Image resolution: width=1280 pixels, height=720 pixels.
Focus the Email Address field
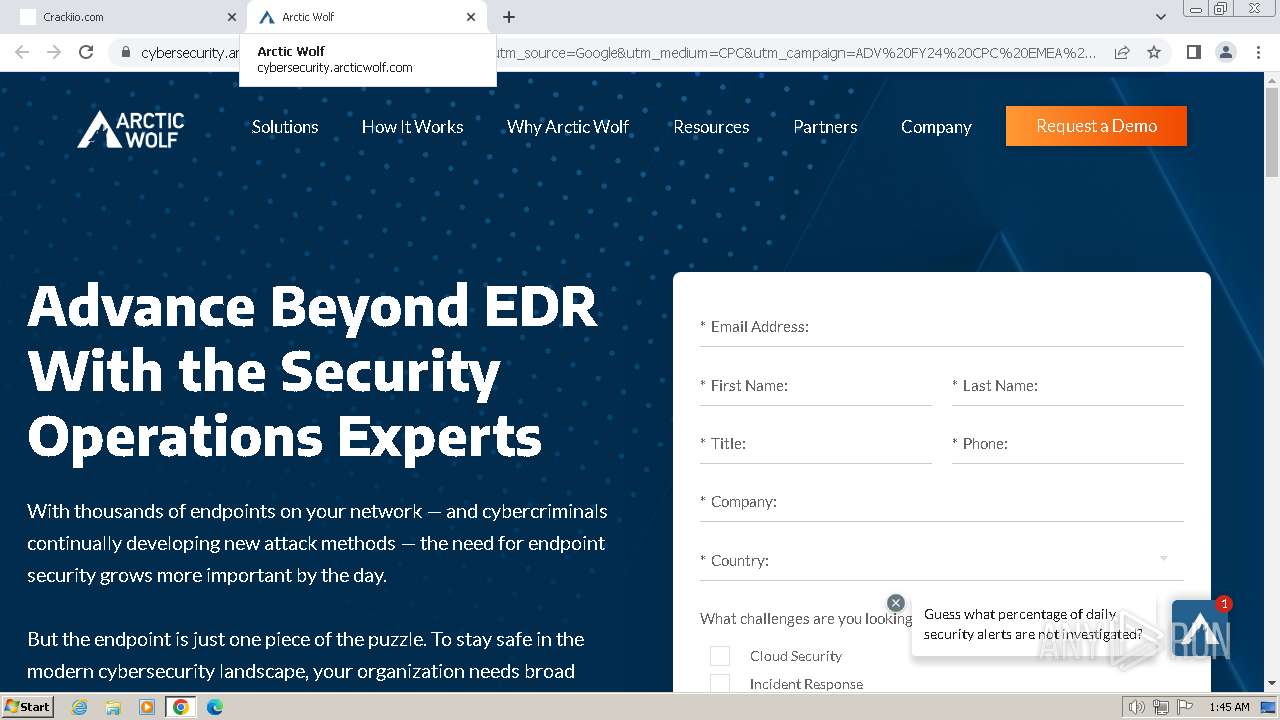pos(942,327)
